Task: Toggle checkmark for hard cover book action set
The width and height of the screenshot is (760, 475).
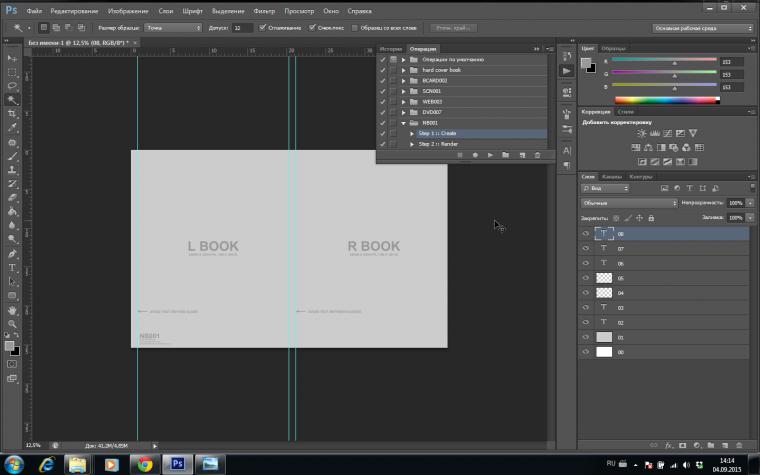Action: click(x=382, y=70)
